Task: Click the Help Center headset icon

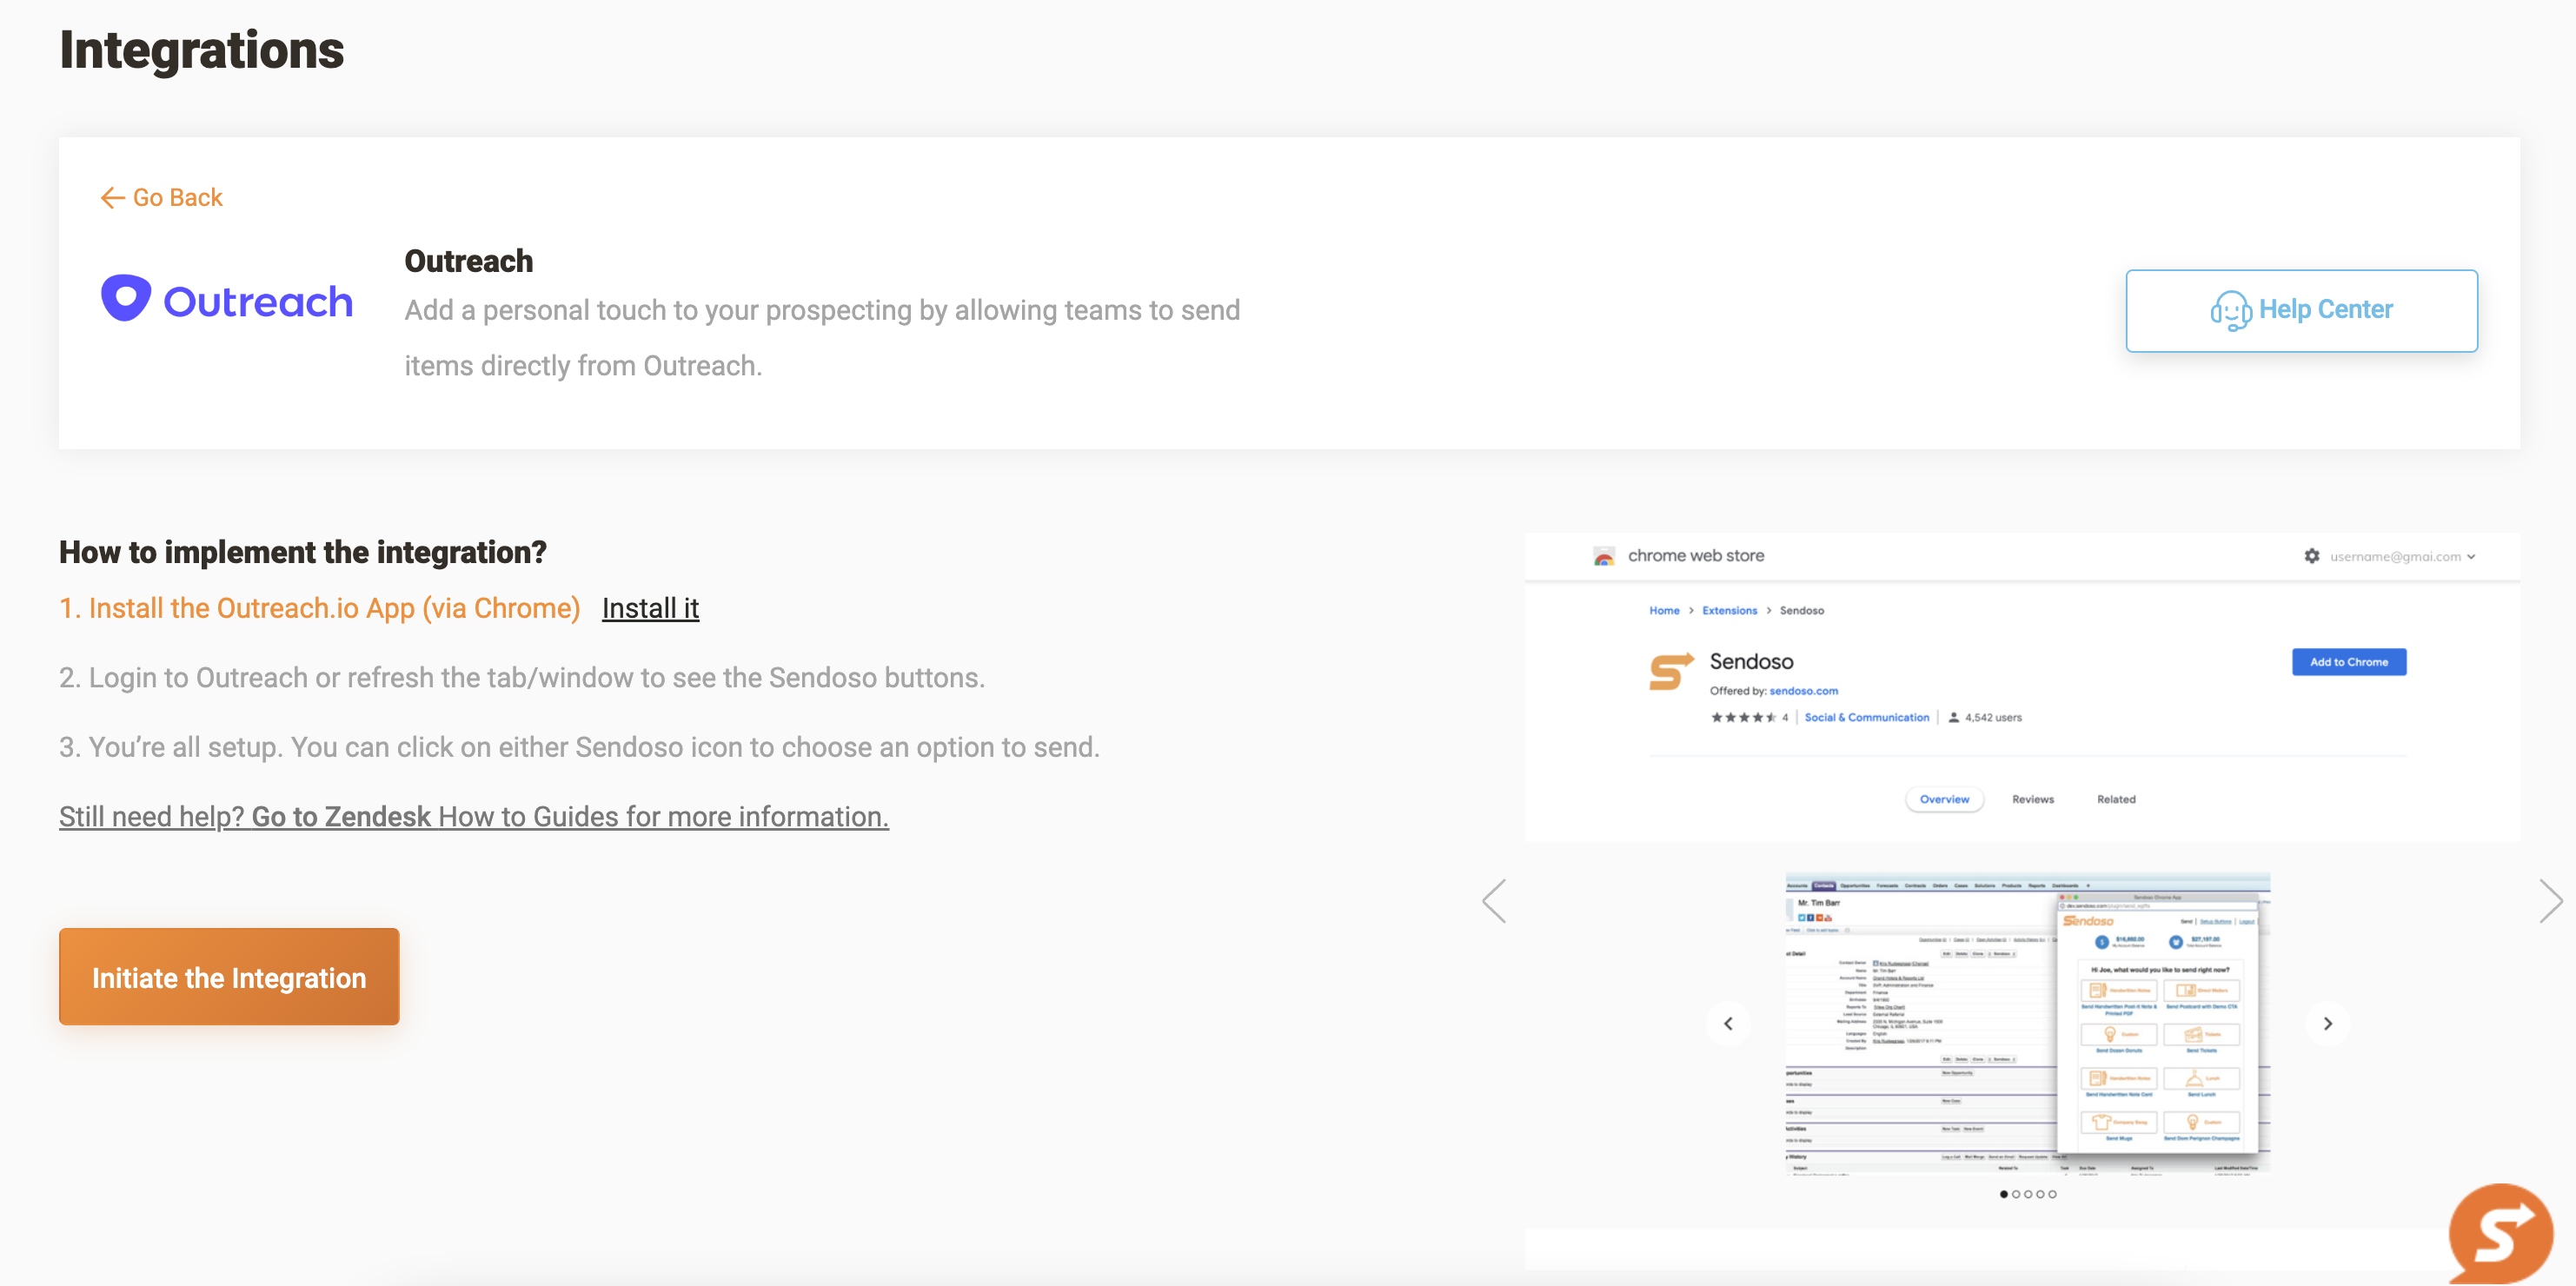Action: pos(2229,310)
